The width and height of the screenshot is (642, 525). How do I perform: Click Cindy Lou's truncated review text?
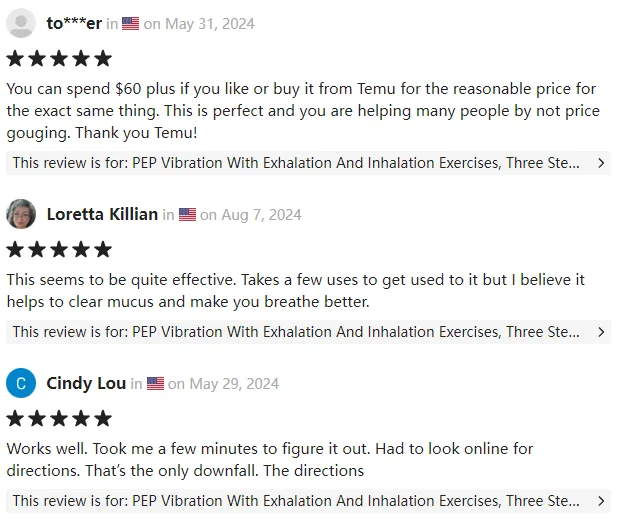(x=270, y=460)
